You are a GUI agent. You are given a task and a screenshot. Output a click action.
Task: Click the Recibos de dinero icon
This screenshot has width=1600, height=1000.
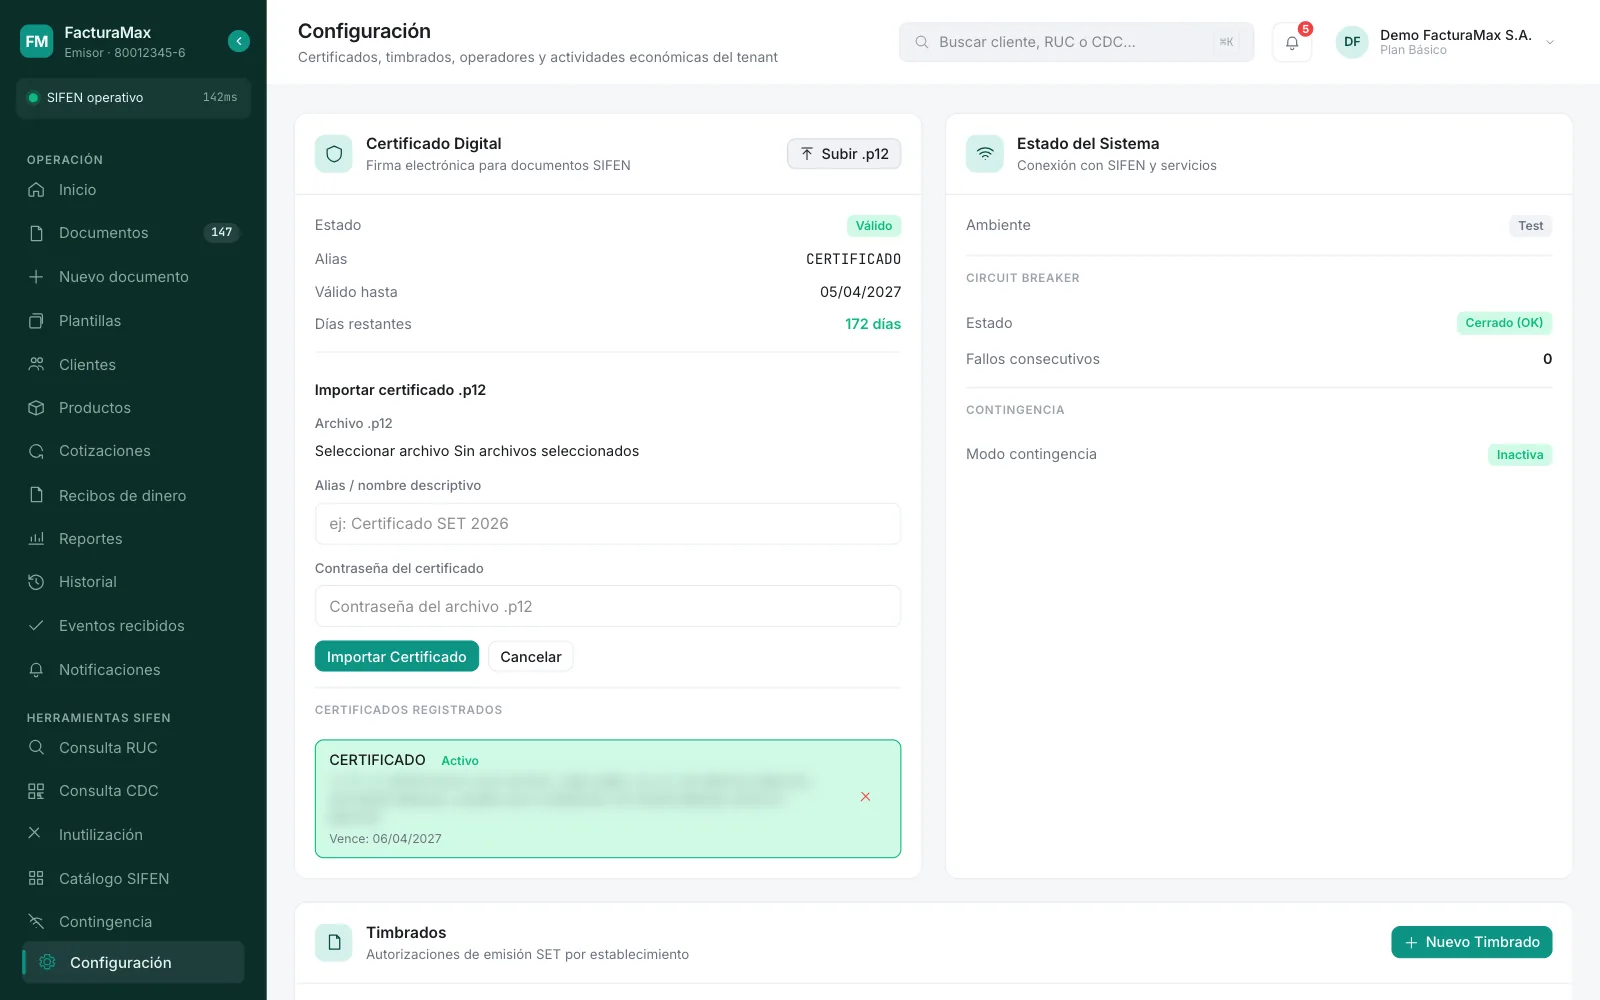pyautogui.click(x=36, y=495)
